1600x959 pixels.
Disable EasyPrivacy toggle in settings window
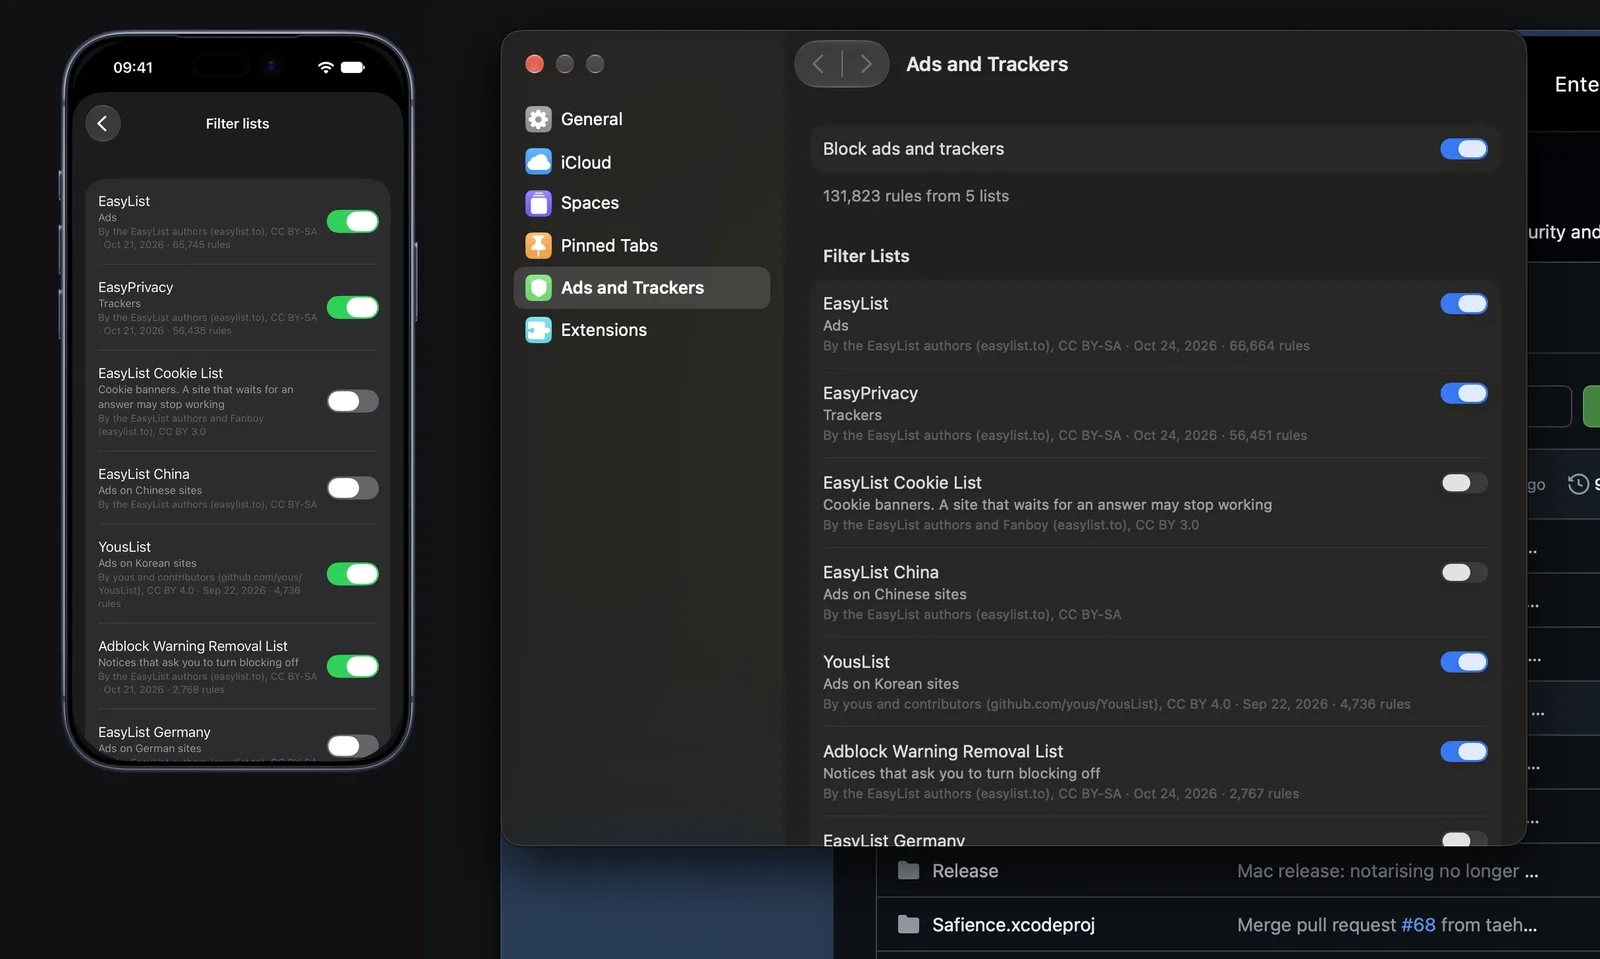coord(1464,393)
